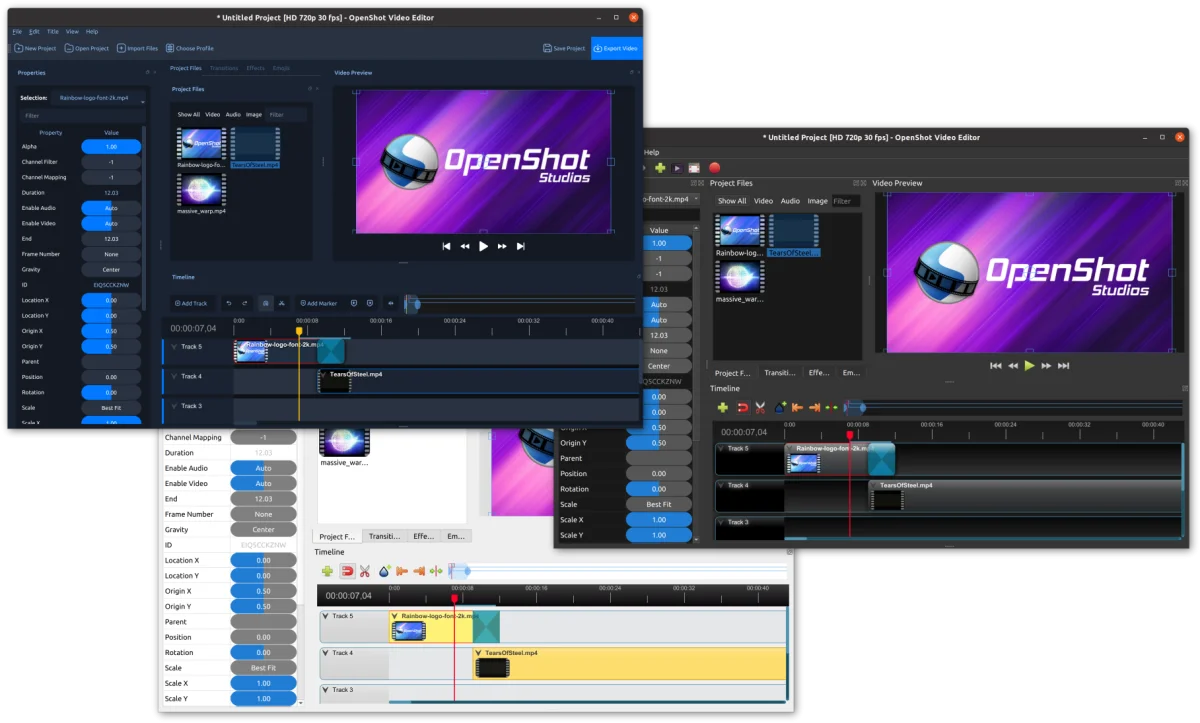
Task: Click Open Project in front window toolbar
Action: click(87, 48)
